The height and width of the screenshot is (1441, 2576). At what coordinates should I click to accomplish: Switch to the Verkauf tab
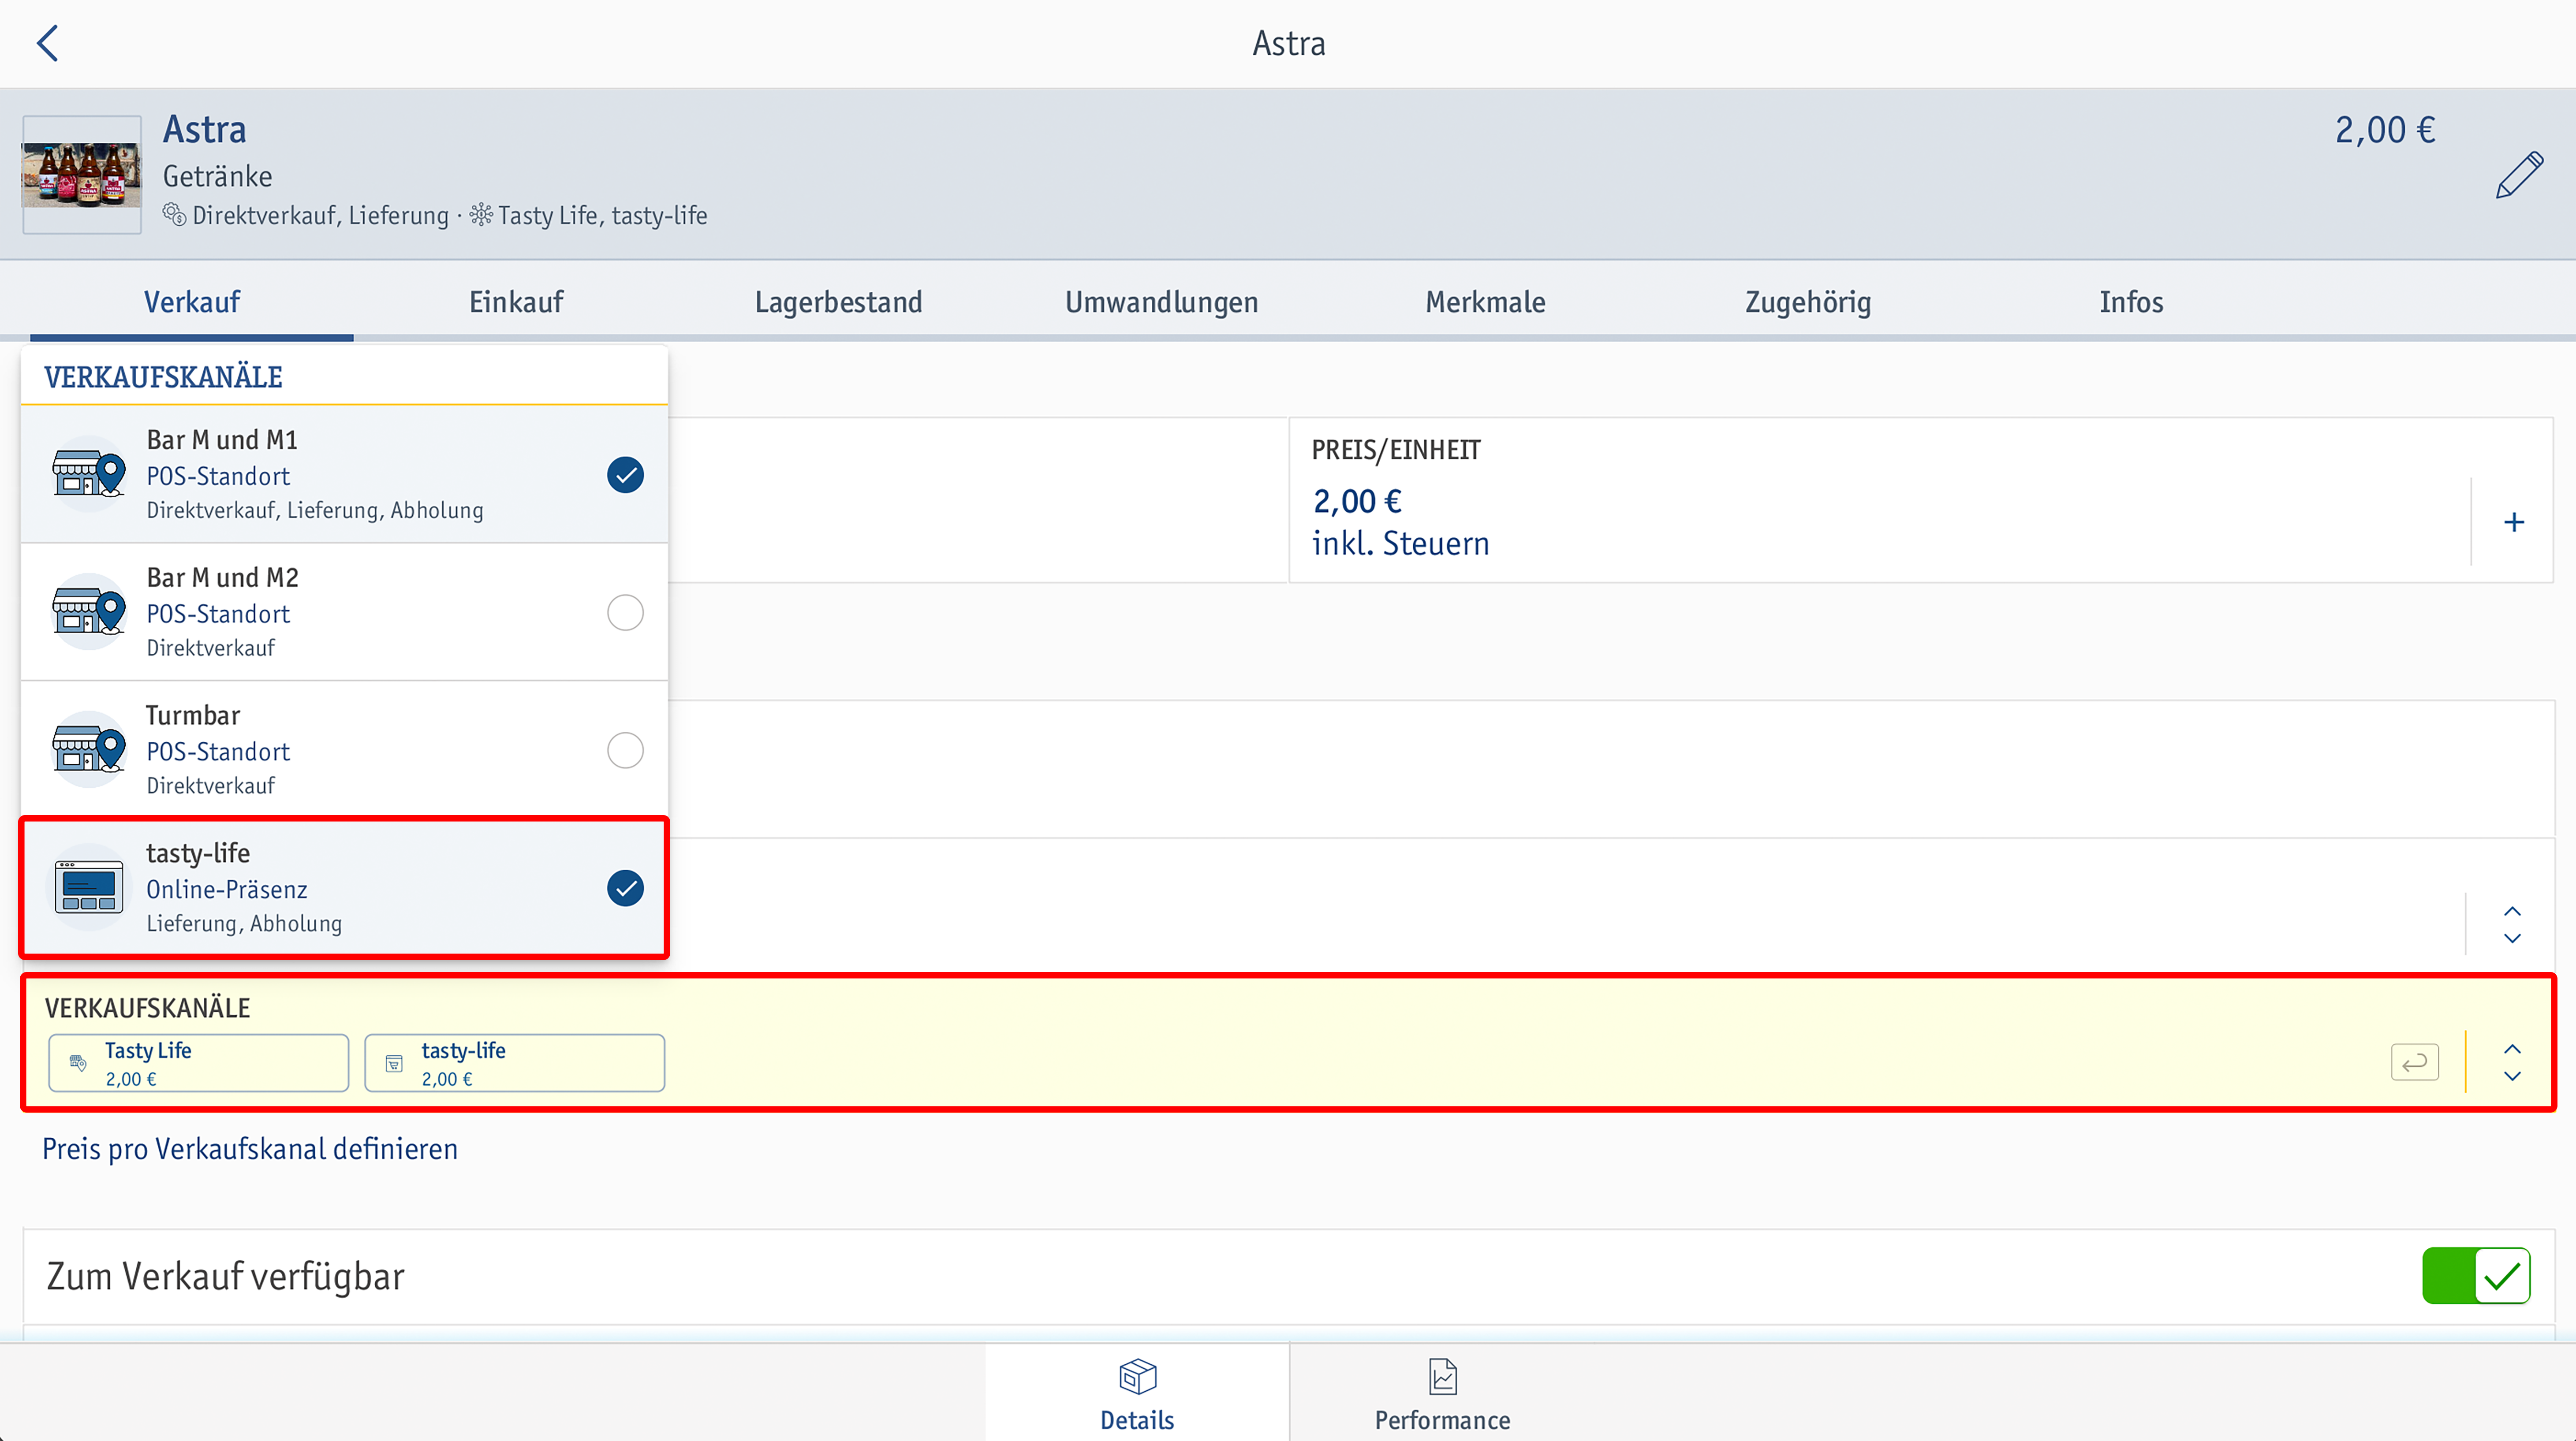pyautogui.click(x=192, y=302)
